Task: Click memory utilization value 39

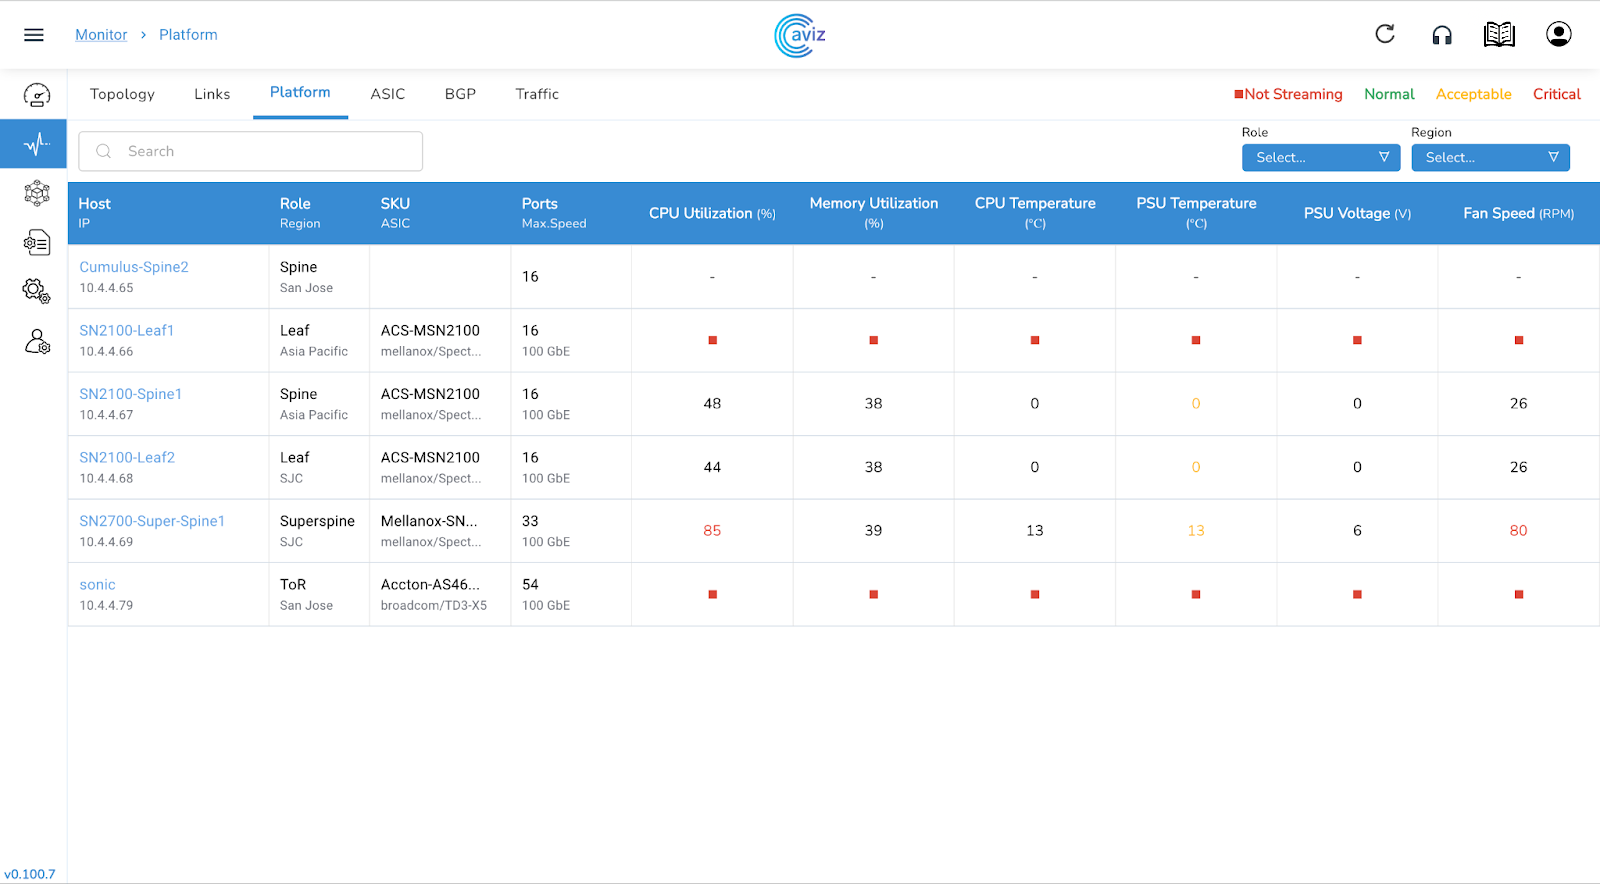Action: click(x=873, y=531)
